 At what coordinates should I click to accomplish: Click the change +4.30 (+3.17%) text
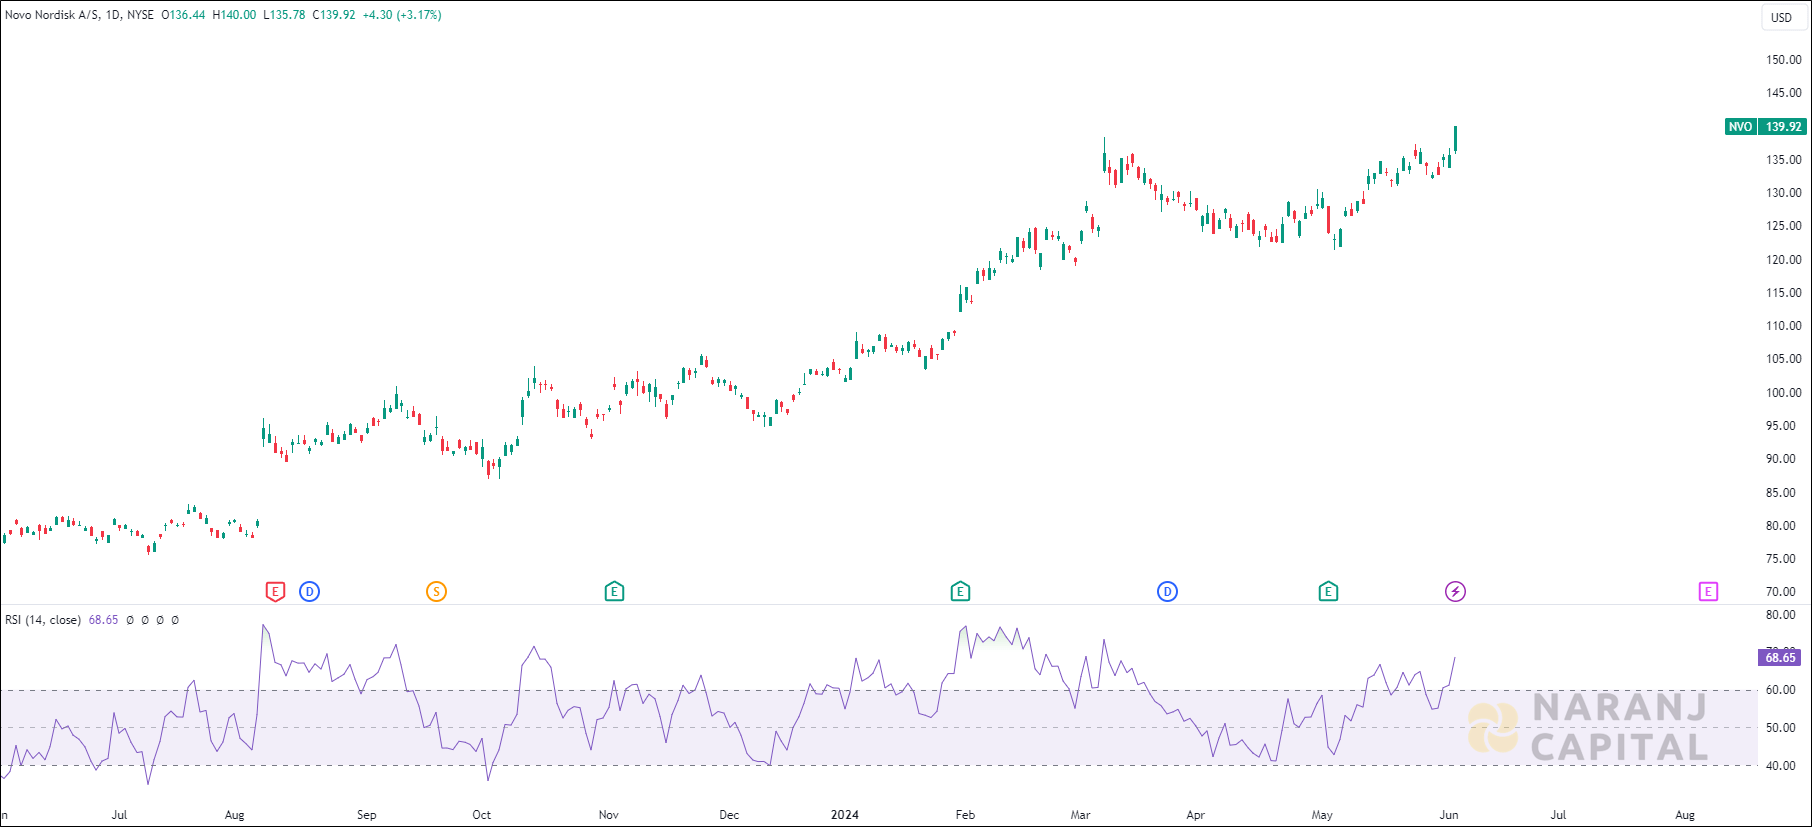click(x=401, y=15)
